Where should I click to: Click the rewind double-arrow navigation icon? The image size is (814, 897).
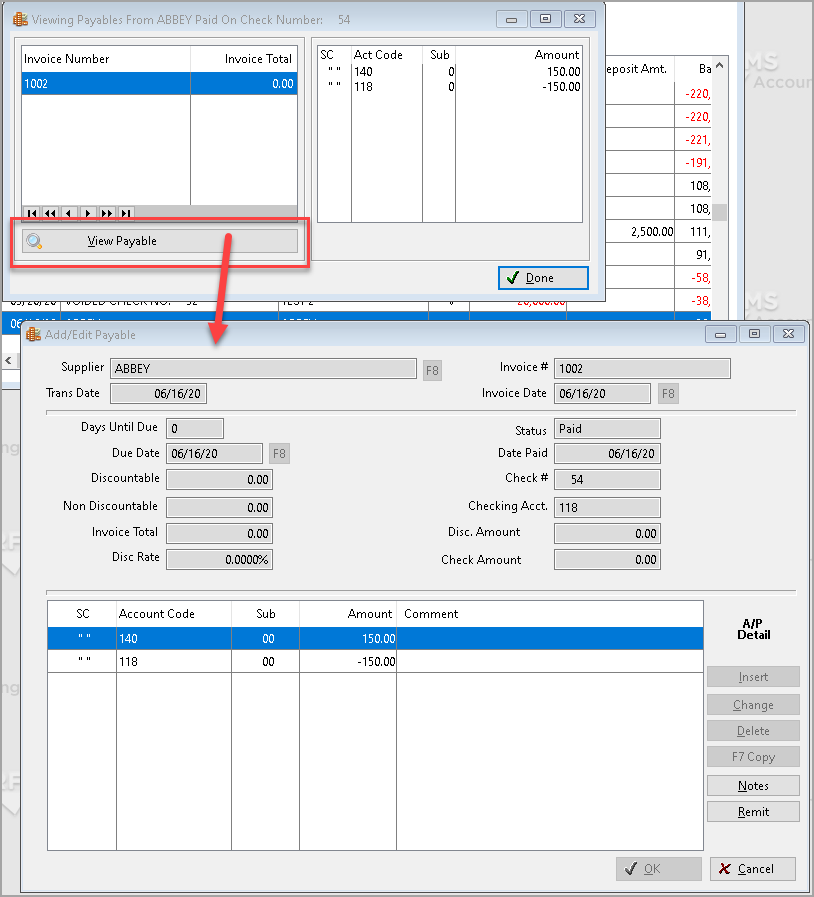50,213
